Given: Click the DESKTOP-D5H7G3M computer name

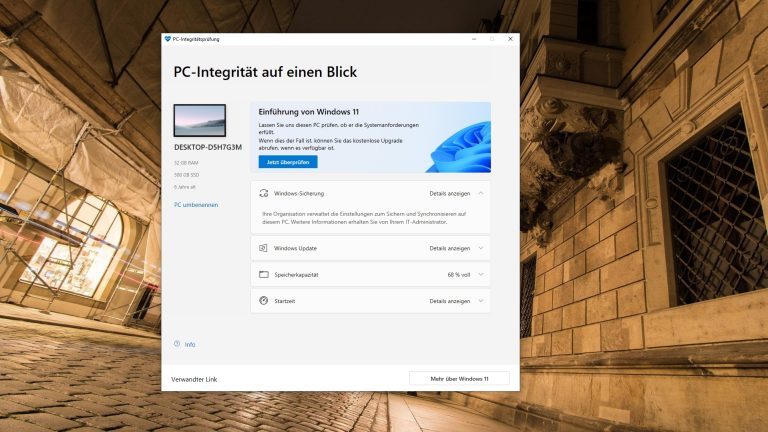Looking at the screenshot, I should click(x=208, y=147).
